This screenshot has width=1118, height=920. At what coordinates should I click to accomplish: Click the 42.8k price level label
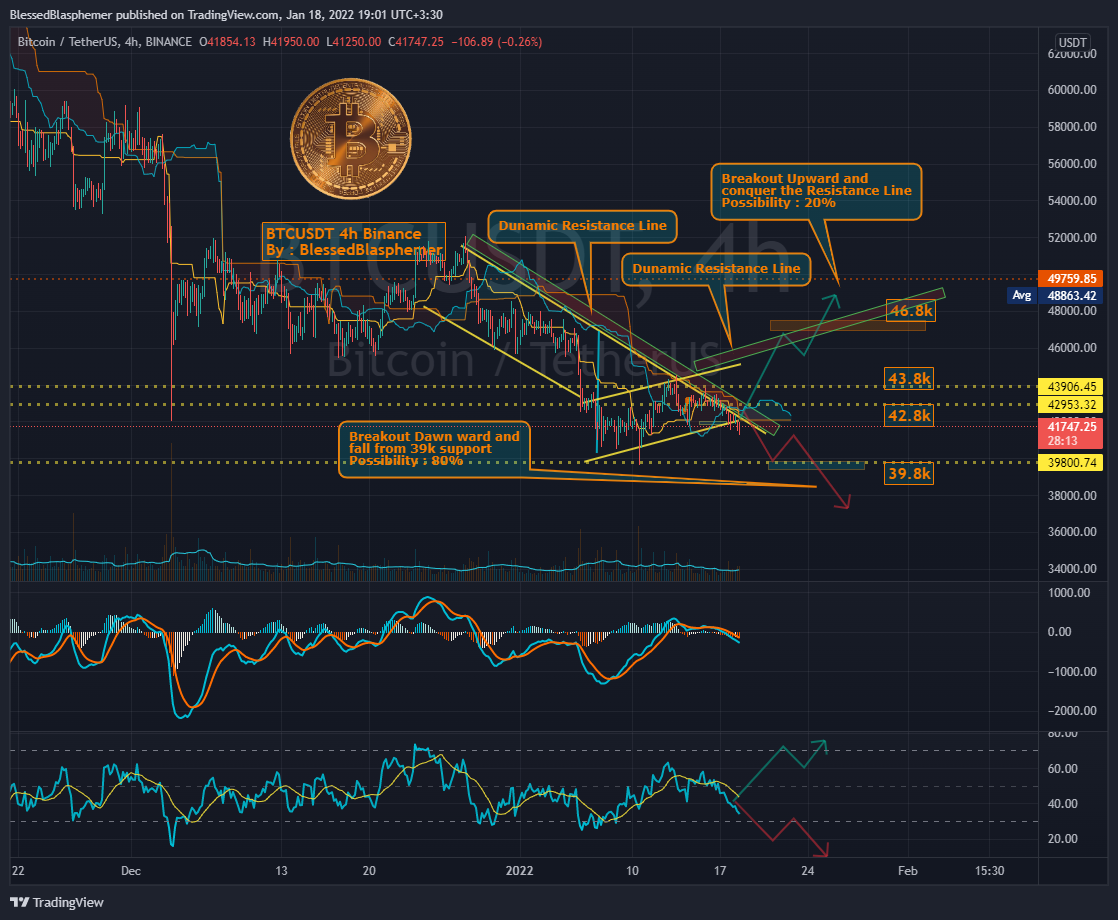909,415
